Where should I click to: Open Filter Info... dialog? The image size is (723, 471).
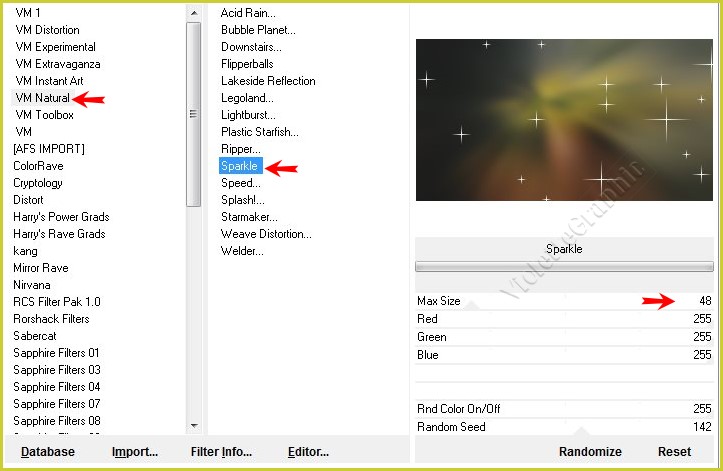coord(221,452)
